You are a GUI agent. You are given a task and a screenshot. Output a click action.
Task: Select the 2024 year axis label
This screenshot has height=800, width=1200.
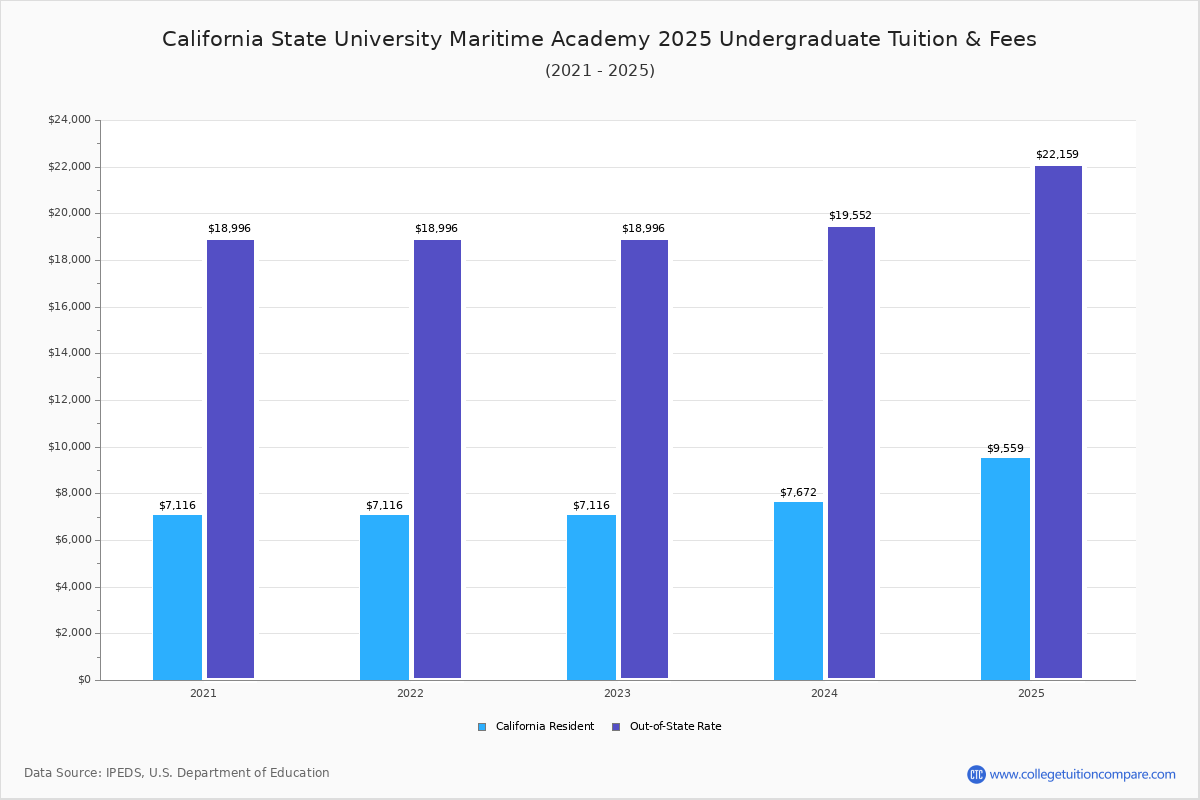point(824,692)
